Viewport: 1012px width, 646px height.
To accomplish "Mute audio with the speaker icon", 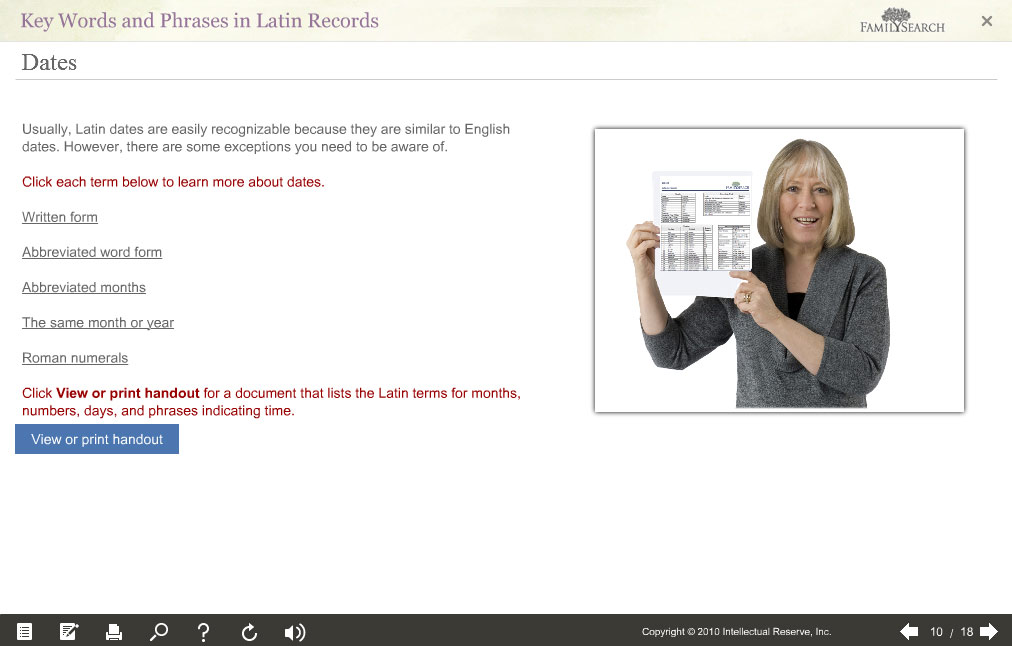I will pyautogui.click(x=294, y=631).
